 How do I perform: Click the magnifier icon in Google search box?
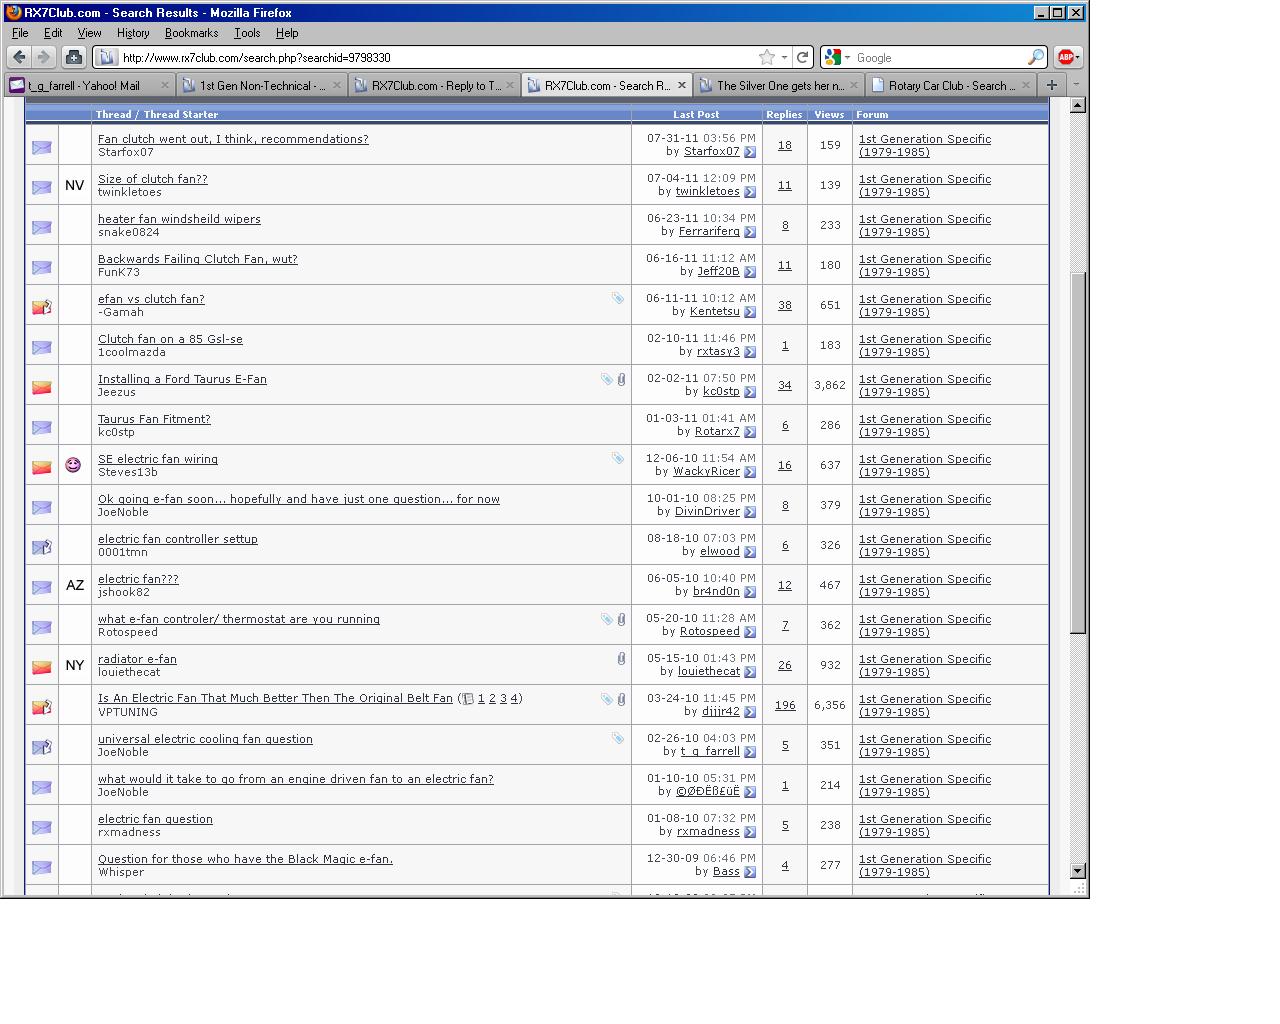(x=1036, y=57)
